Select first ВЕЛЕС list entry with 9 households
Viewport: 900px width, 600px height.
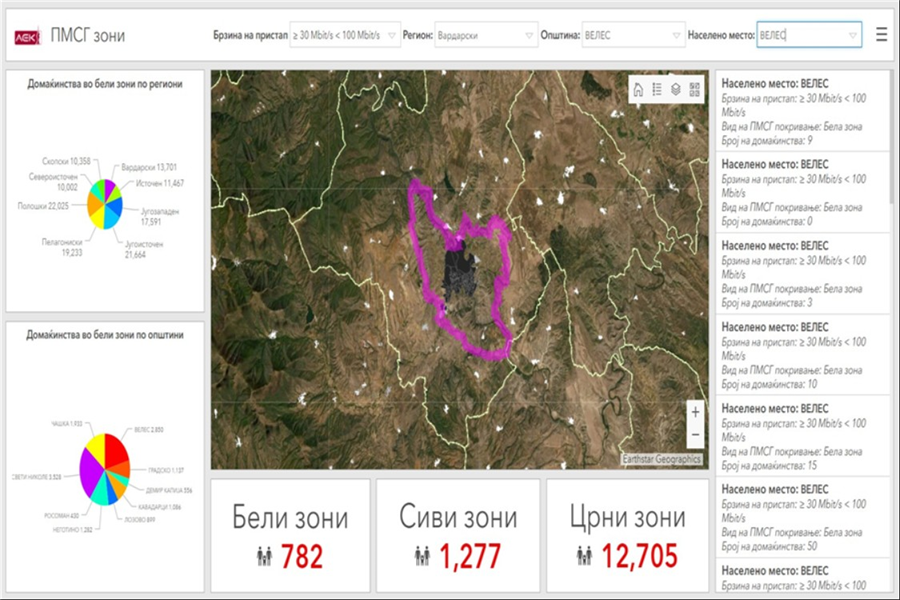click(x=802, y=111)
